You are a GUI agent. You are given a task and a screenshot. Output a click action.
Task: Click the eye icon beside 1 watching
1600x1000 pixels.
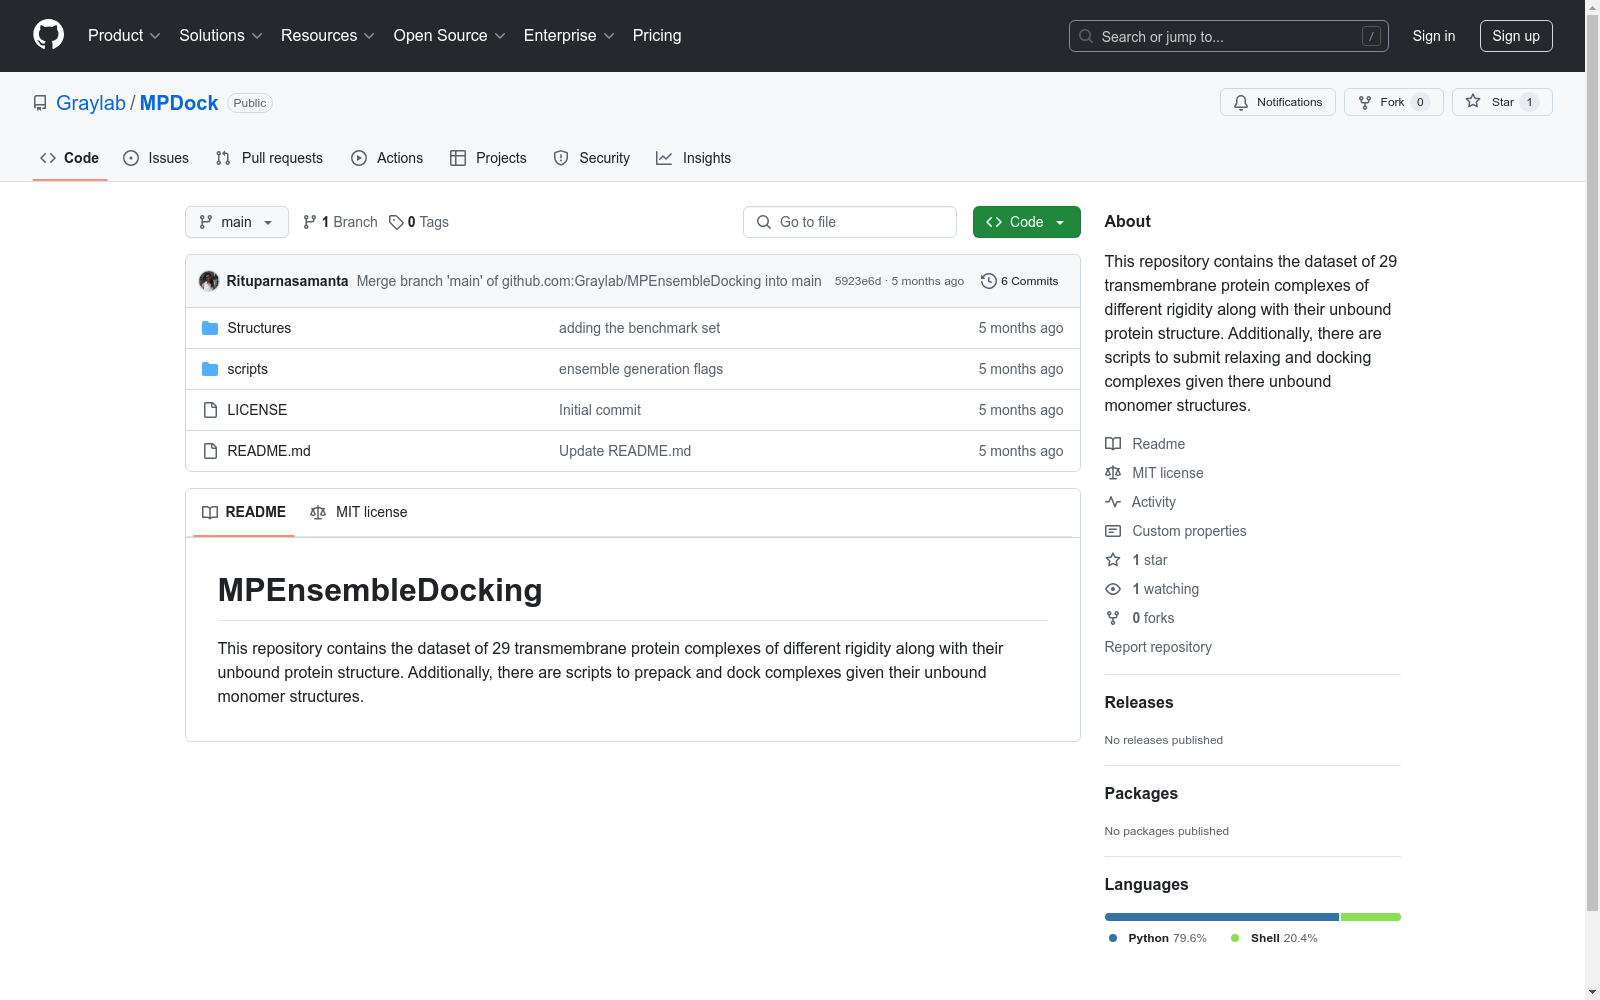[x=1113, y=589]
